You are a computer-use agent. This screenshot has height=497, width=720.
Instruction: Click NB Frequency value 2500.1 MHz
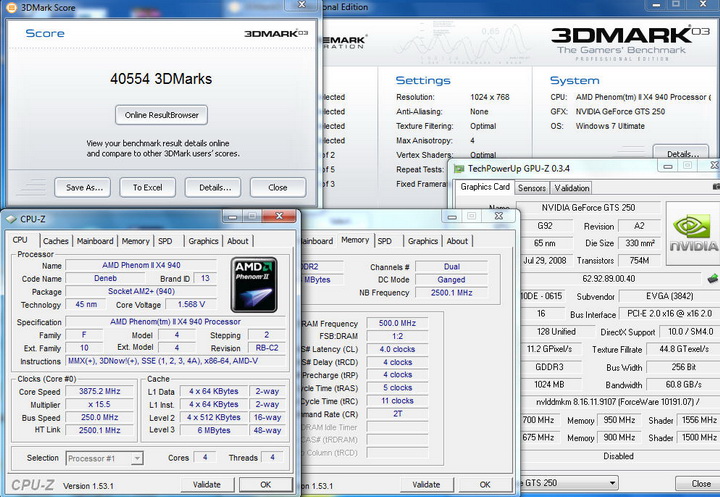pos(451,293)
